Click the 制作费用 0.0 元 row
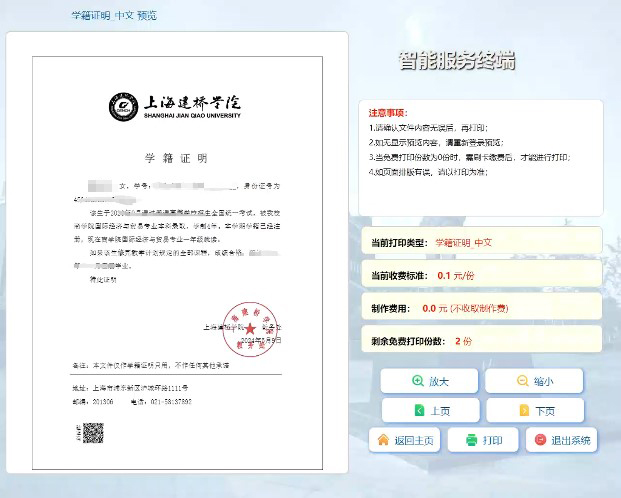This screenshot has width=621, height=498. [x=480, y=308]
